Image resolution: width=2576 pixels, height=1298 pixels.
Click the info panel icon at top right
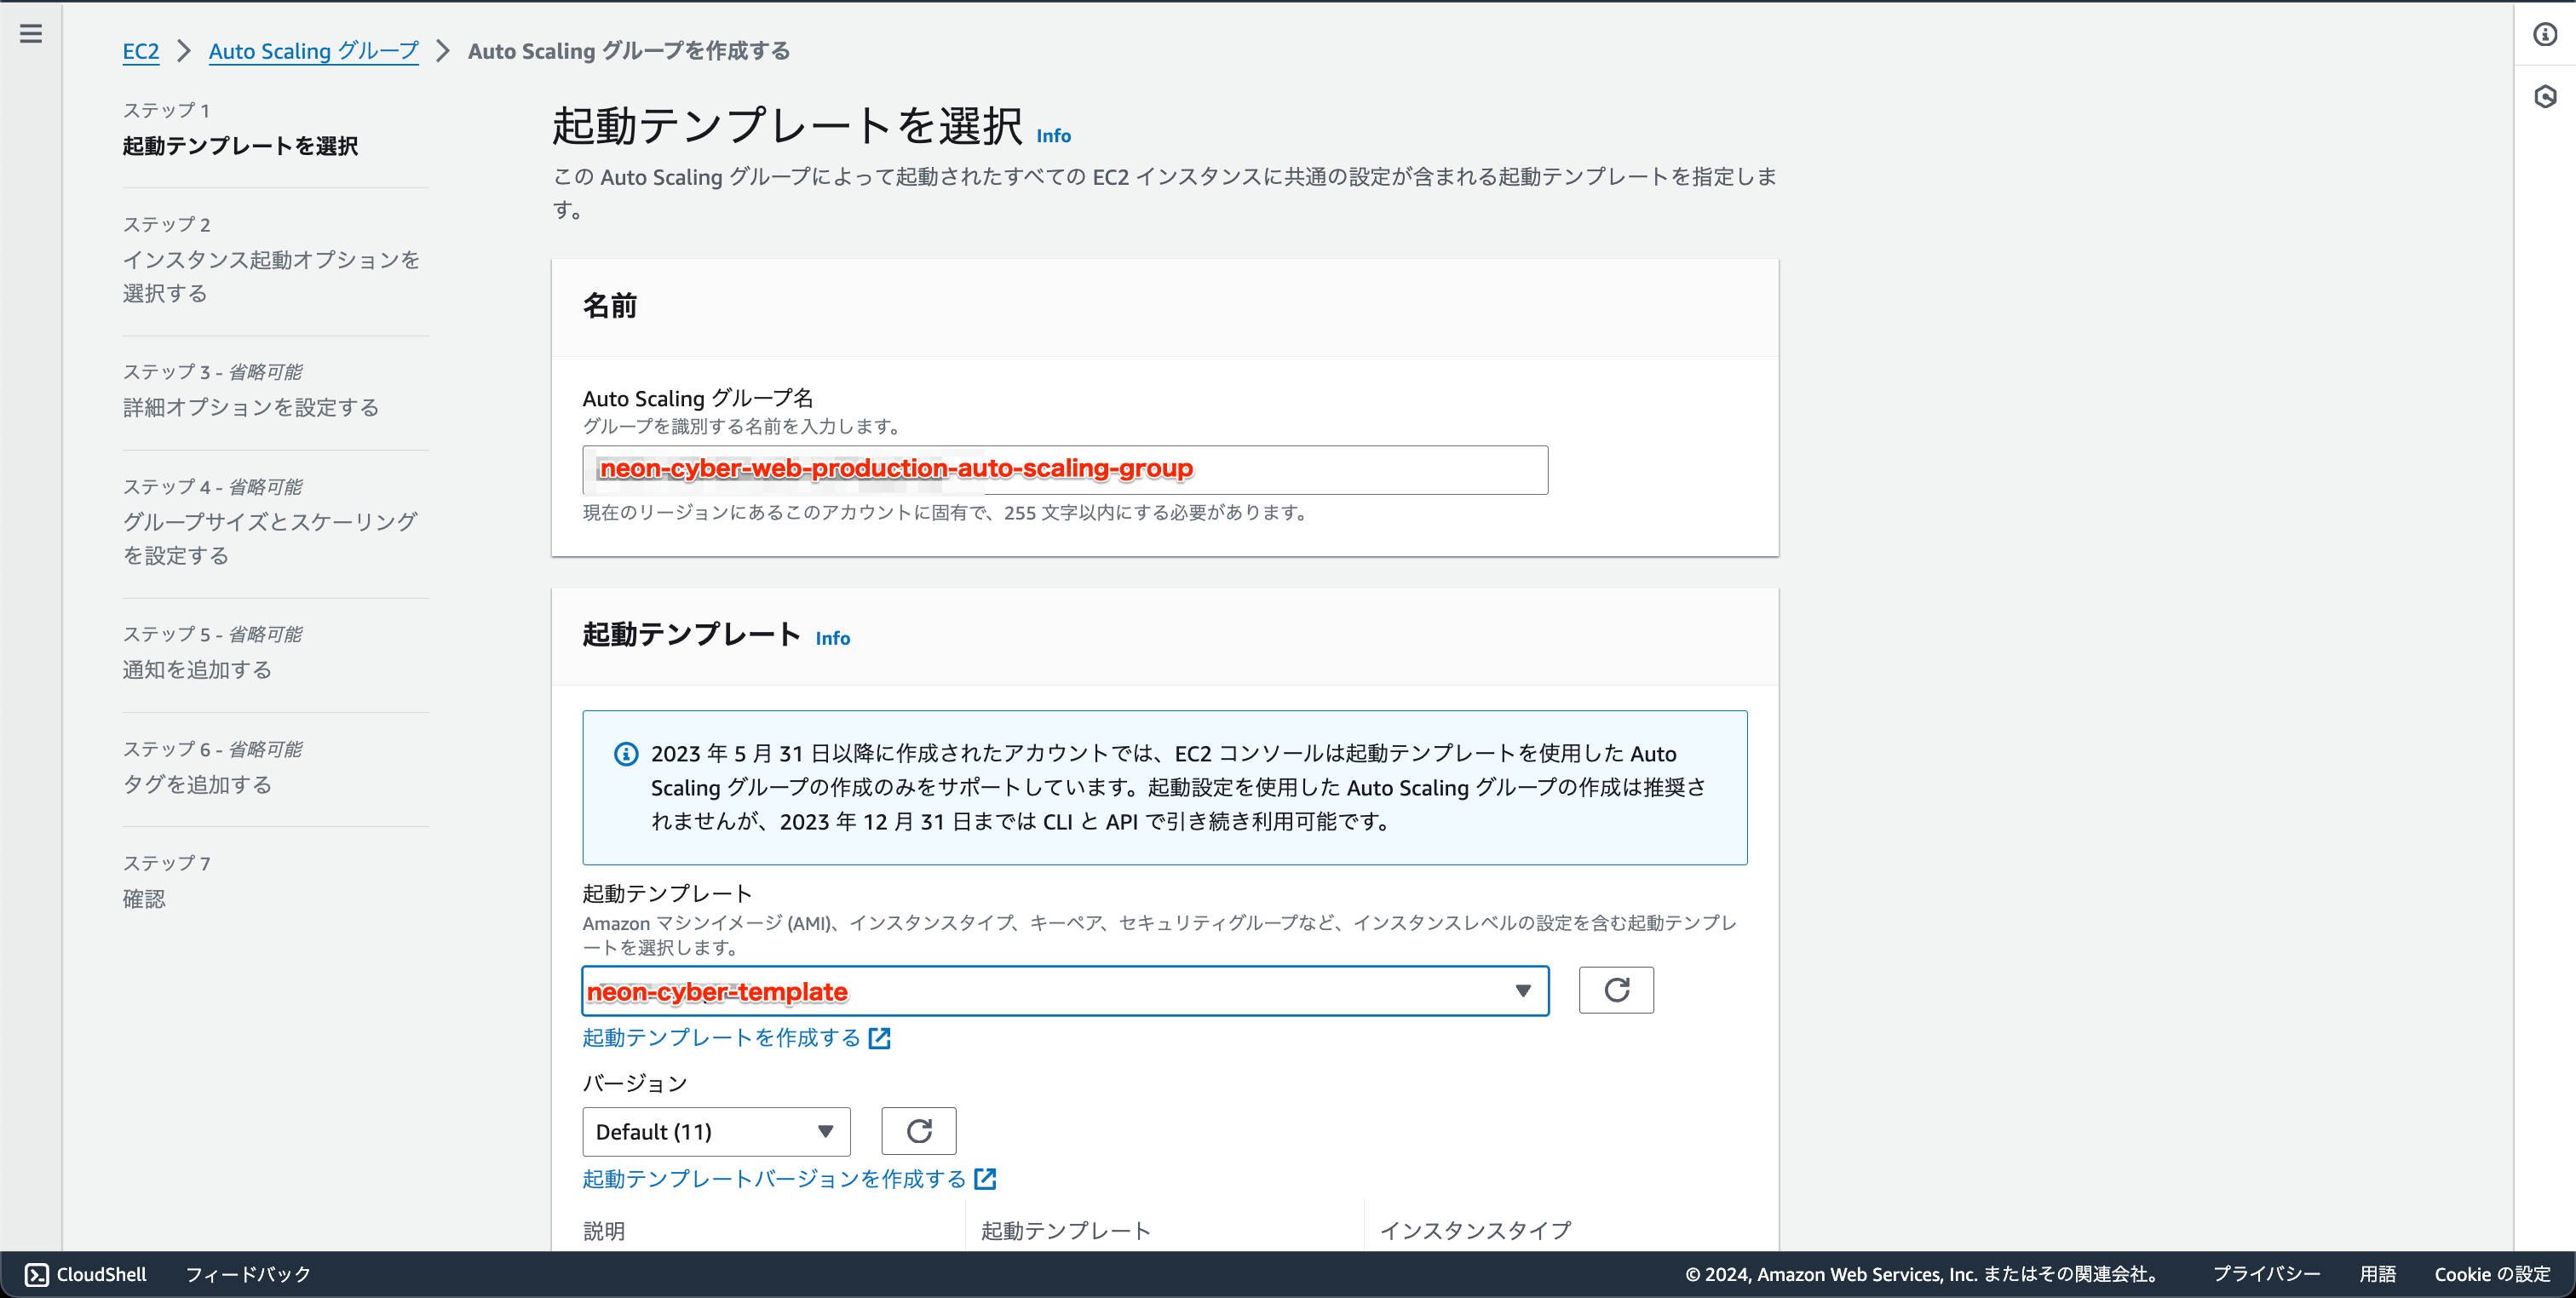click(2547, 33)
